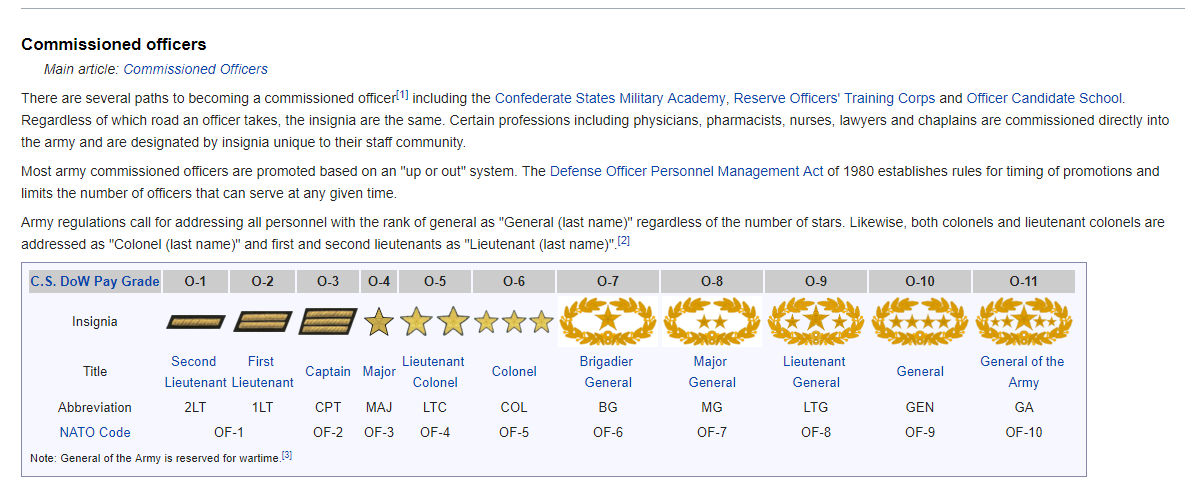Click the Major single-star insignia

pos(379,322)
